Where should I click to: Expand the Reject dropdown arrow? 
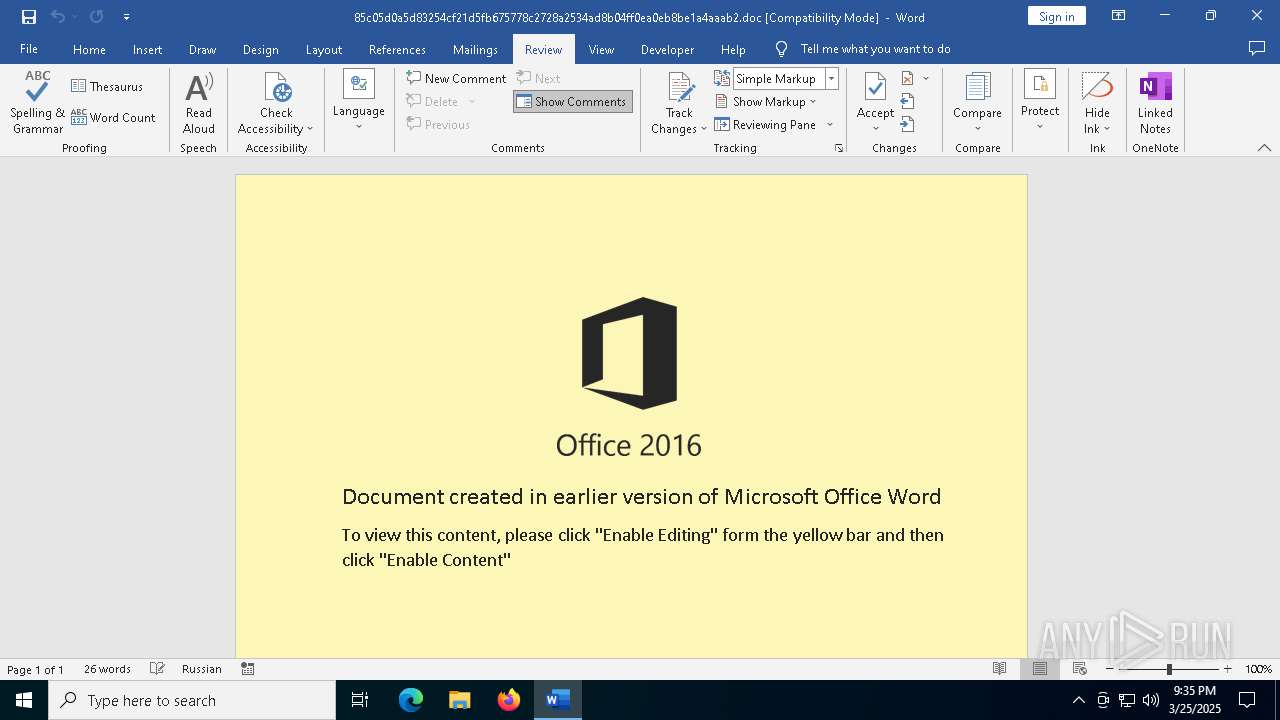coord(926,78)
